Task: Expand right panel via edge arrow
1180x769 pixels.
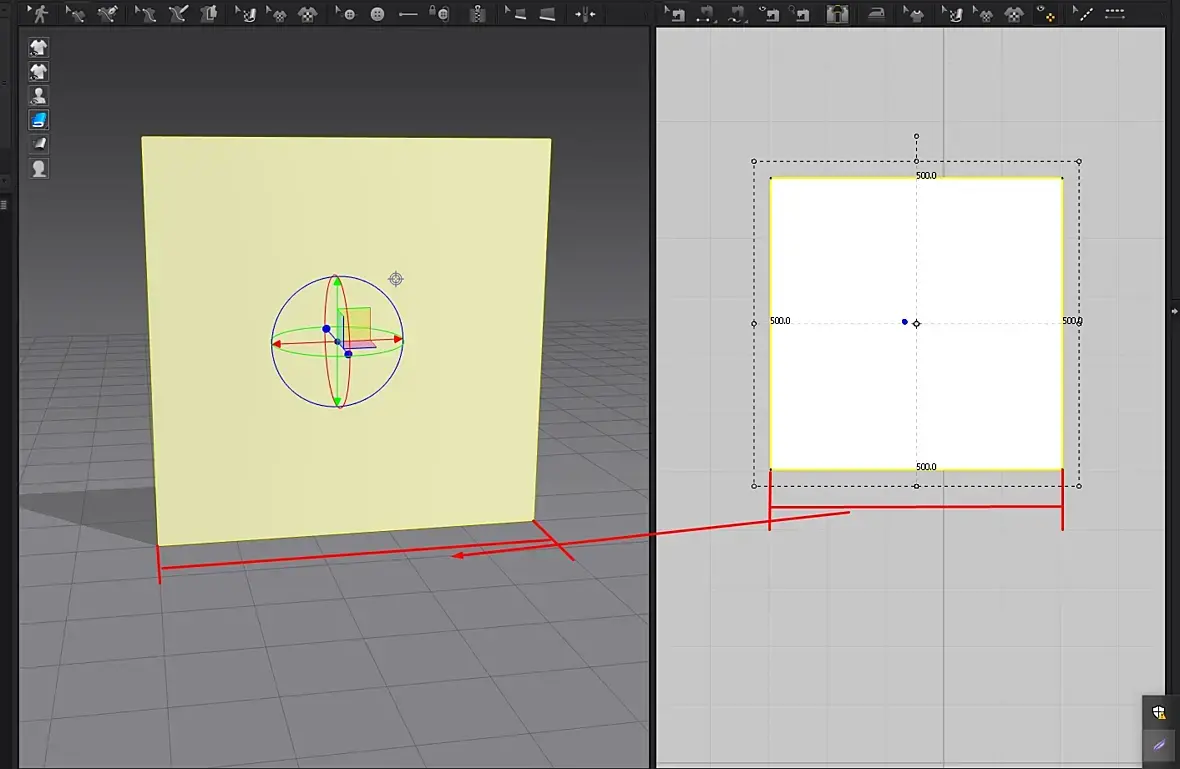Action: [x=1174, y=311]
